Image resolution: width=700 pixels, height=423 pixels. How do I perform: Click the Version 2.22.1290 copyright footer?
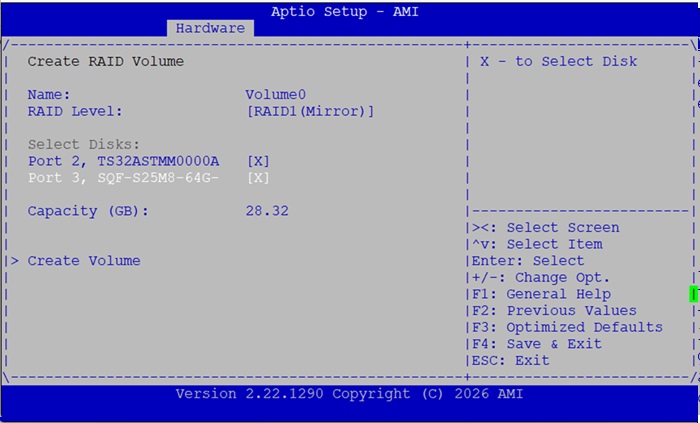pos(349,394)
